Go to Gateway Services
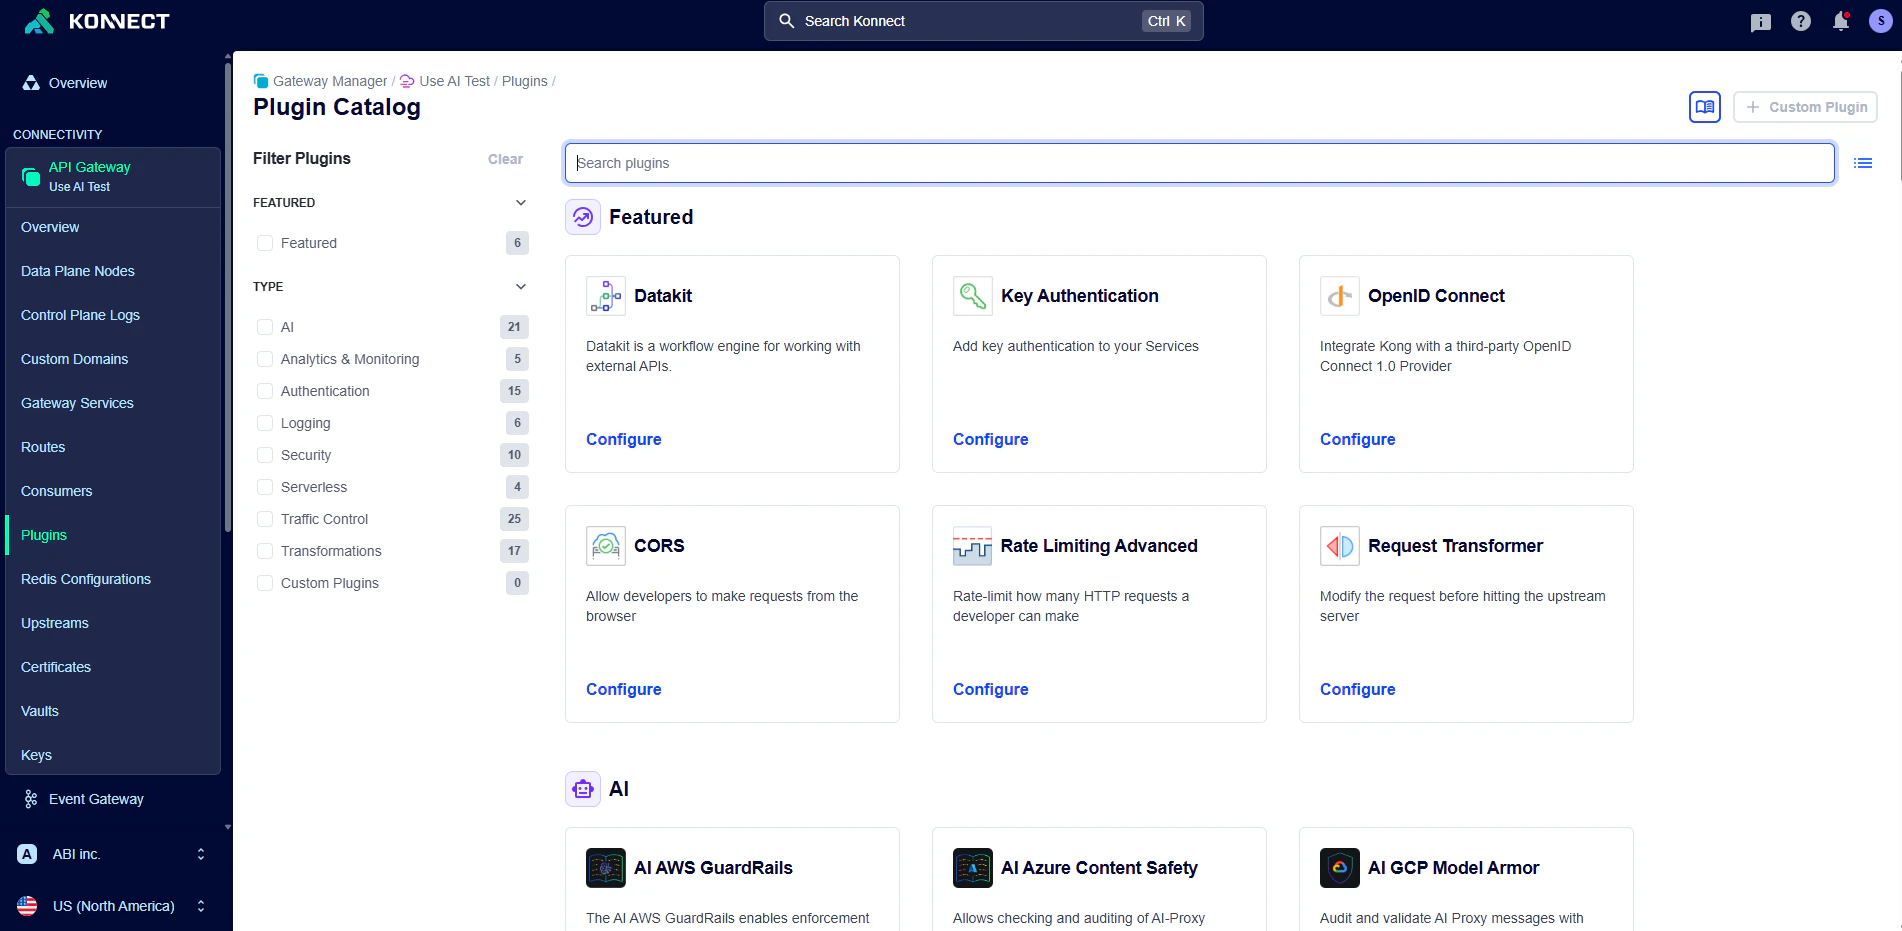Viewport: 1902px width, 931px height. [x=77, y=403]
